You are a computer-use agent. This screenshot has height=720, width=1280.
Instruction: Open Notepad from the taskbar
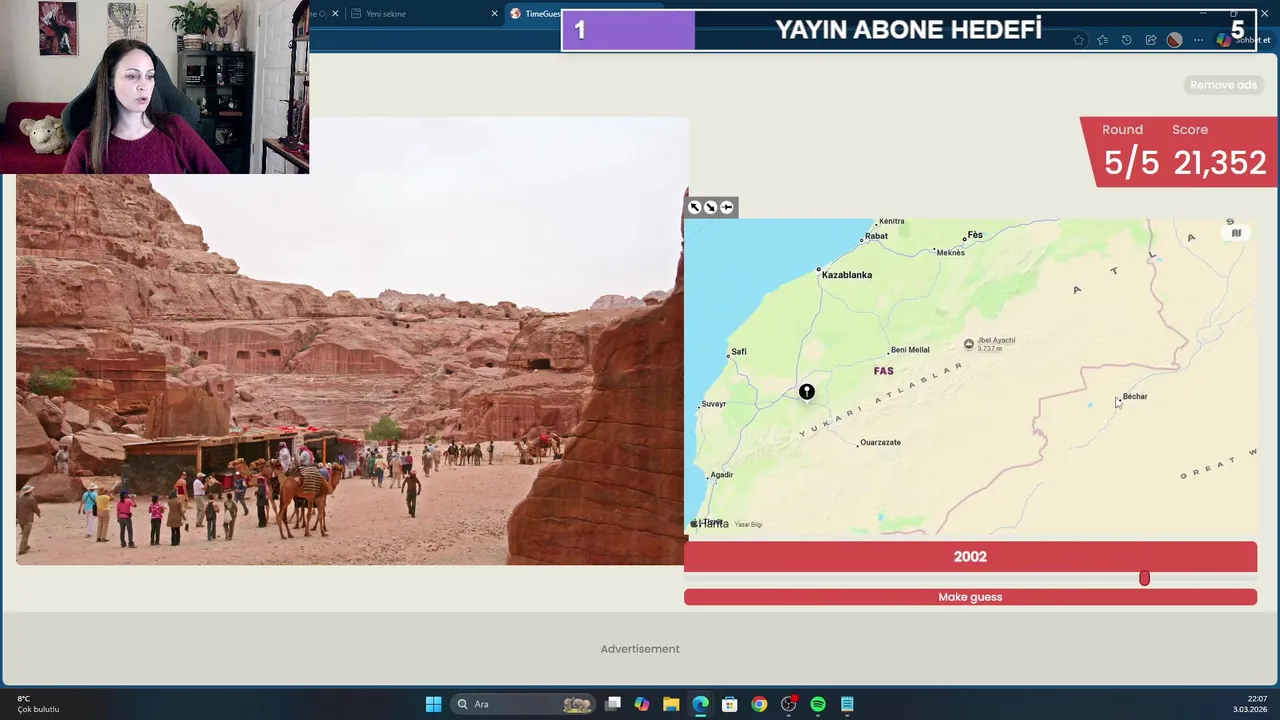coord(847,704)
